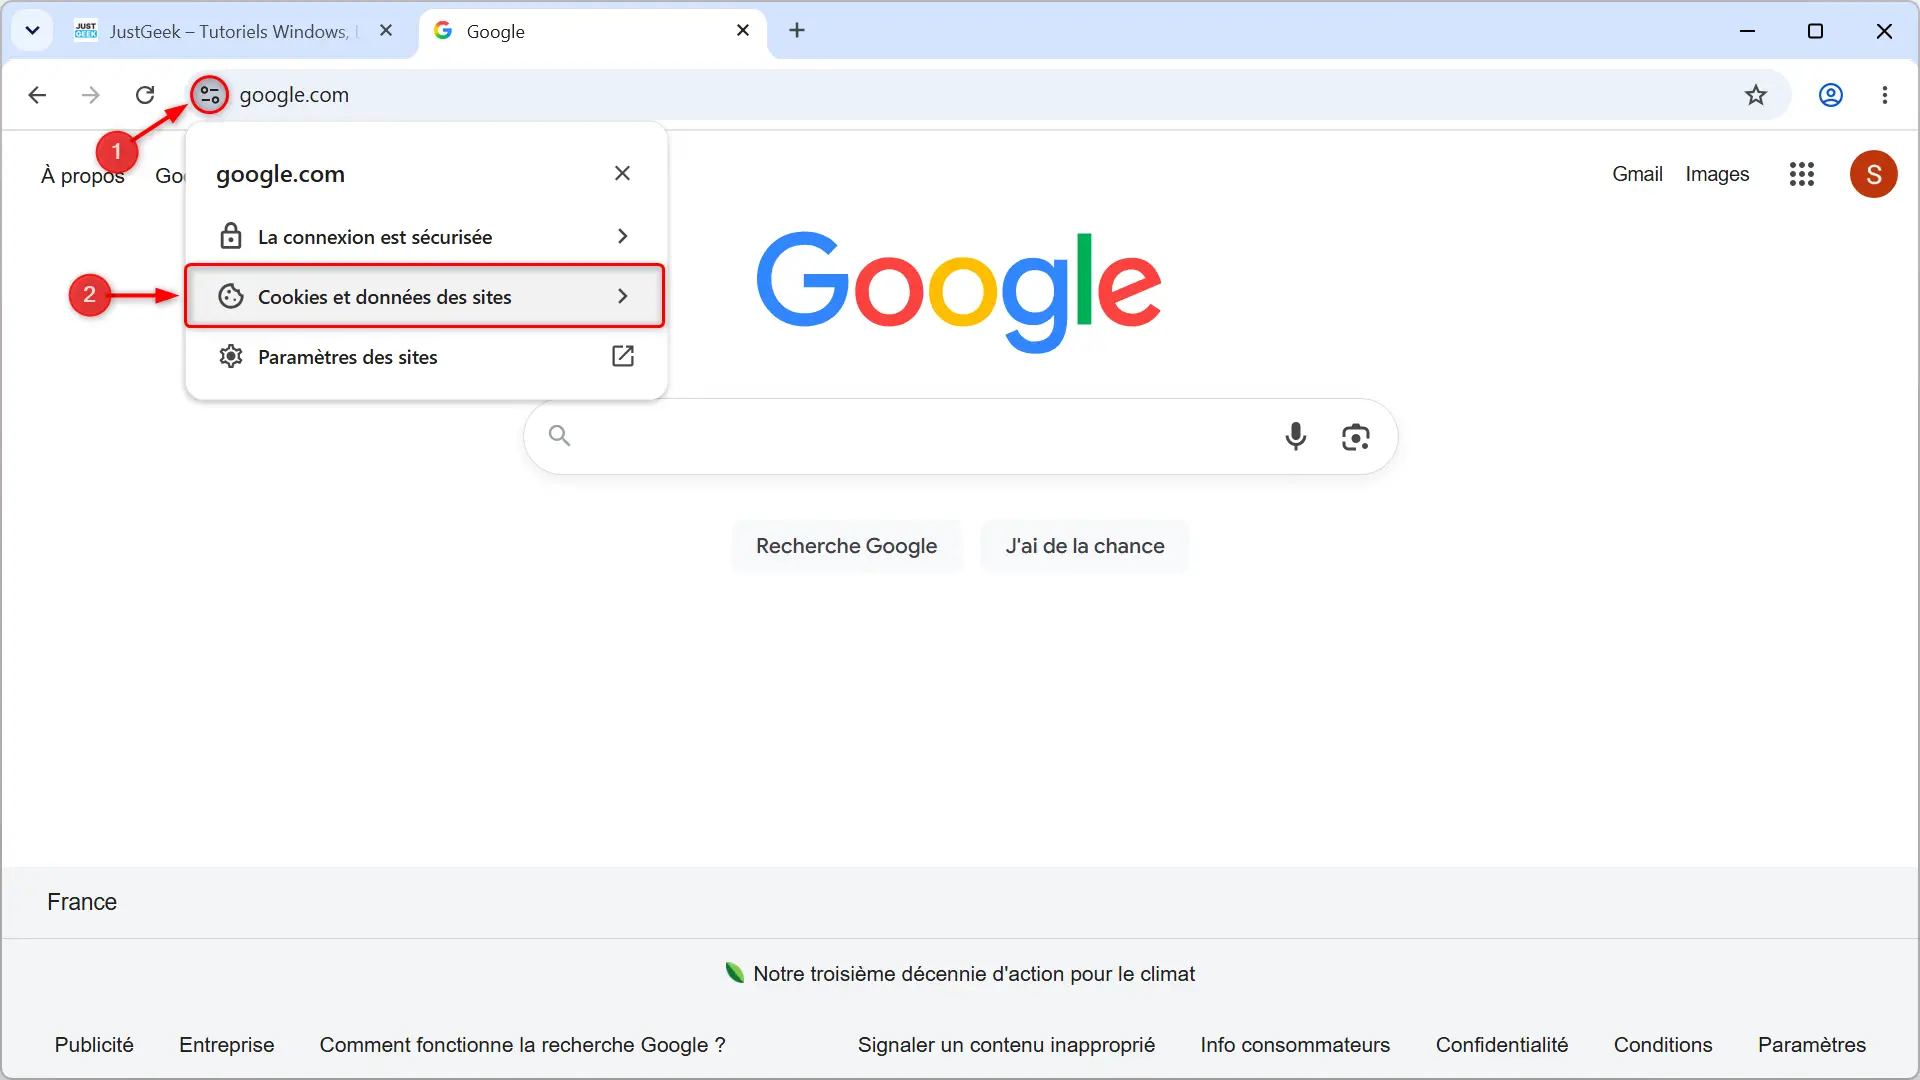This screenshot has width=1920, height=1080.
Task: Open the Info consommateurs link
Action: tap(1295, 1044)
